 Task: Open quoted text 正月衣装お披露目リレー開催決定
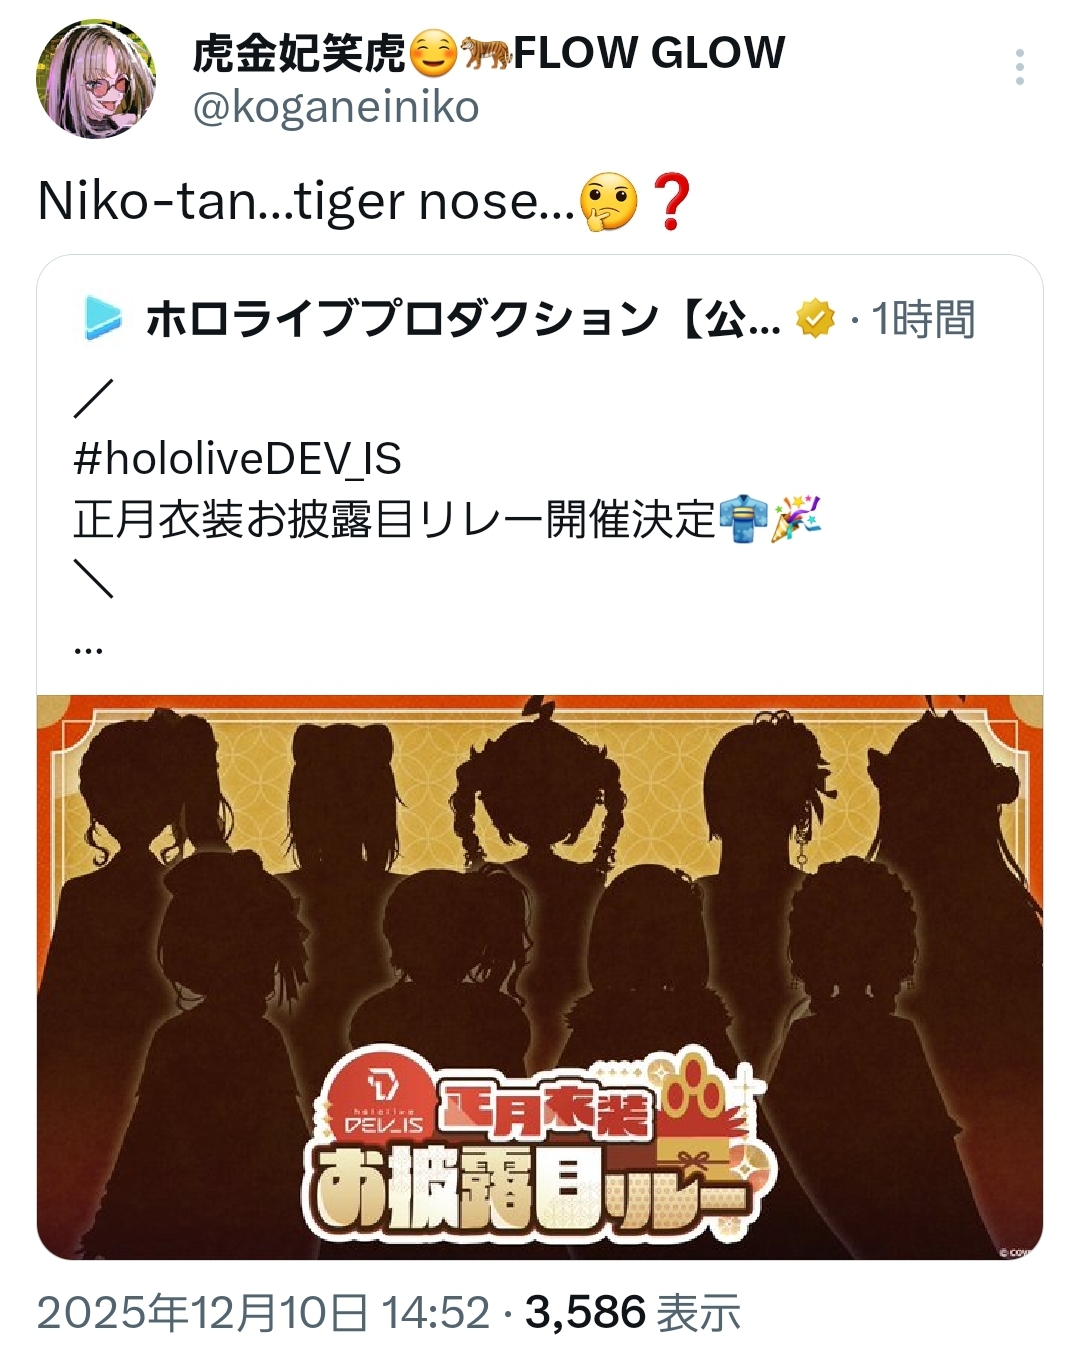pyautogui.click(x=395, y=519)
